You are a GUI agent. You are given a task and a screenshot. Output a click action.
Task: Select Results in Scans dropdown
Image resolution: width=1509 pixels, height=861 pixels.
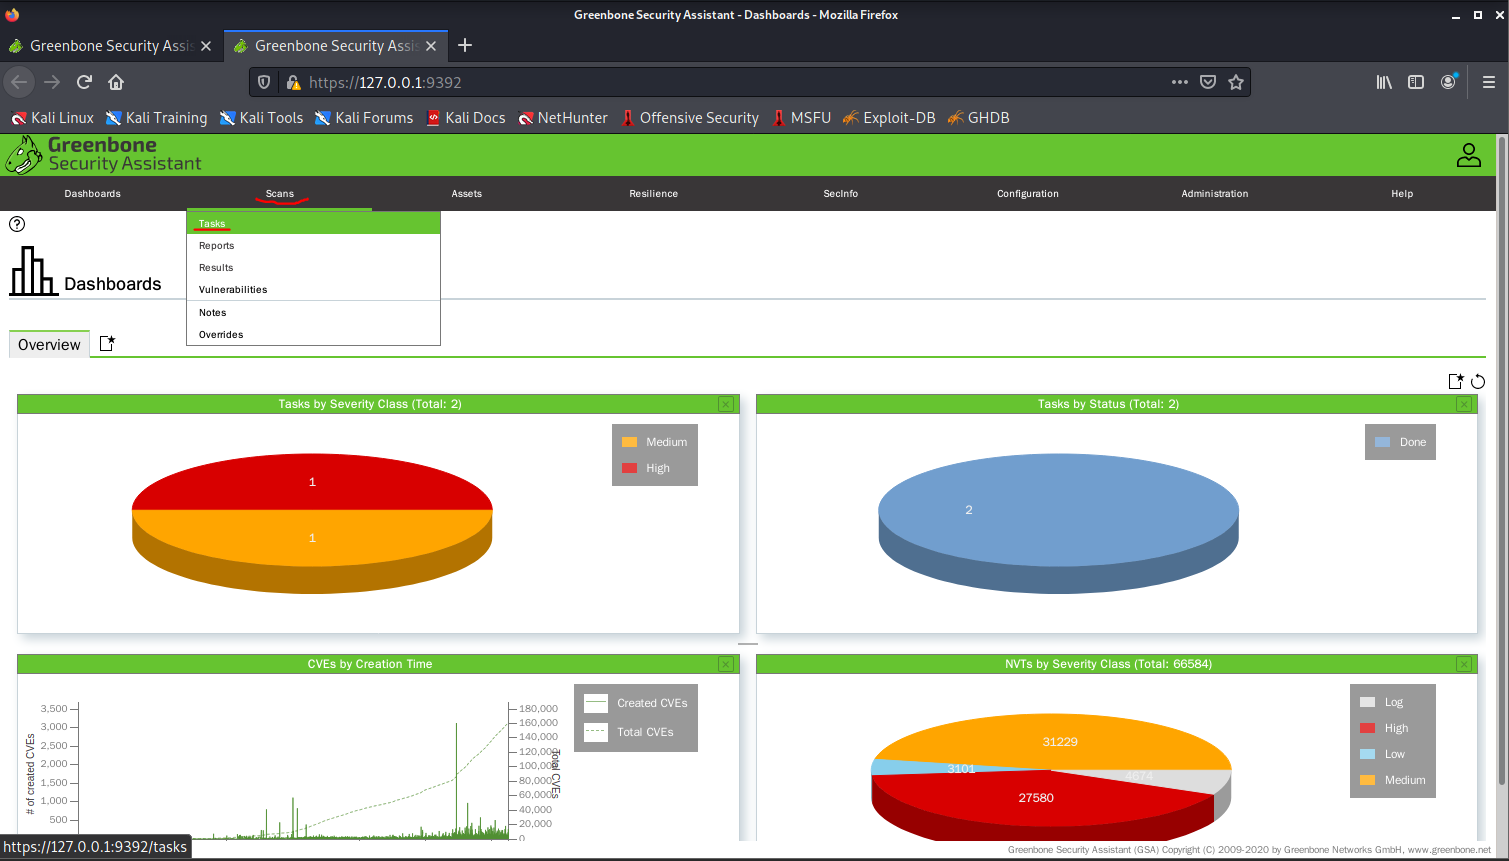(x=313, y=267)
